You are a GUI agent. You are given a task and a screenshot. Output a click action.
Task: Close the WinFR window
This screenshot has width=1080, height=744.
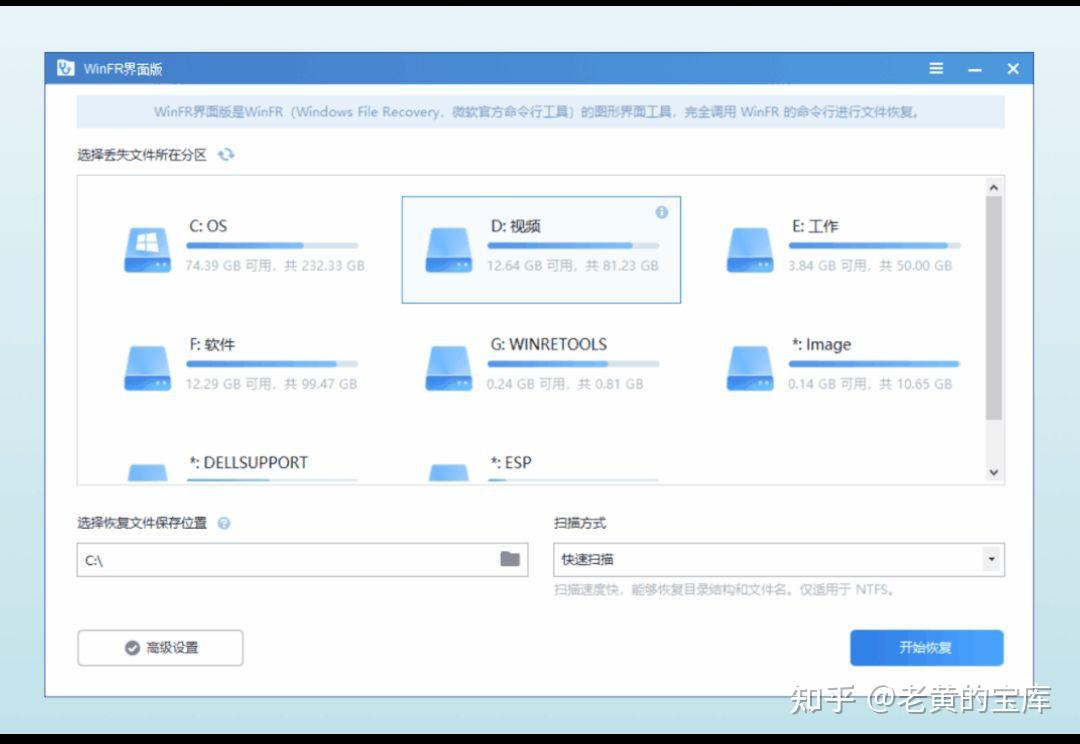(1013, 69)
